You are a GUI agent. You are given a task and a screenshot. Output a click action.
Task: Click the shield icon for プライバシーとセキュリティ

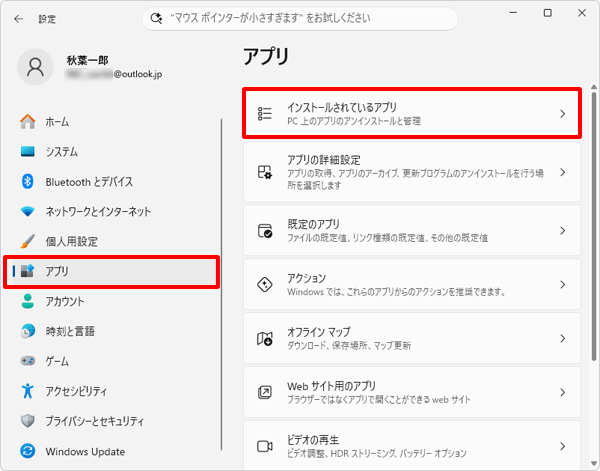(x=28, y=421)
